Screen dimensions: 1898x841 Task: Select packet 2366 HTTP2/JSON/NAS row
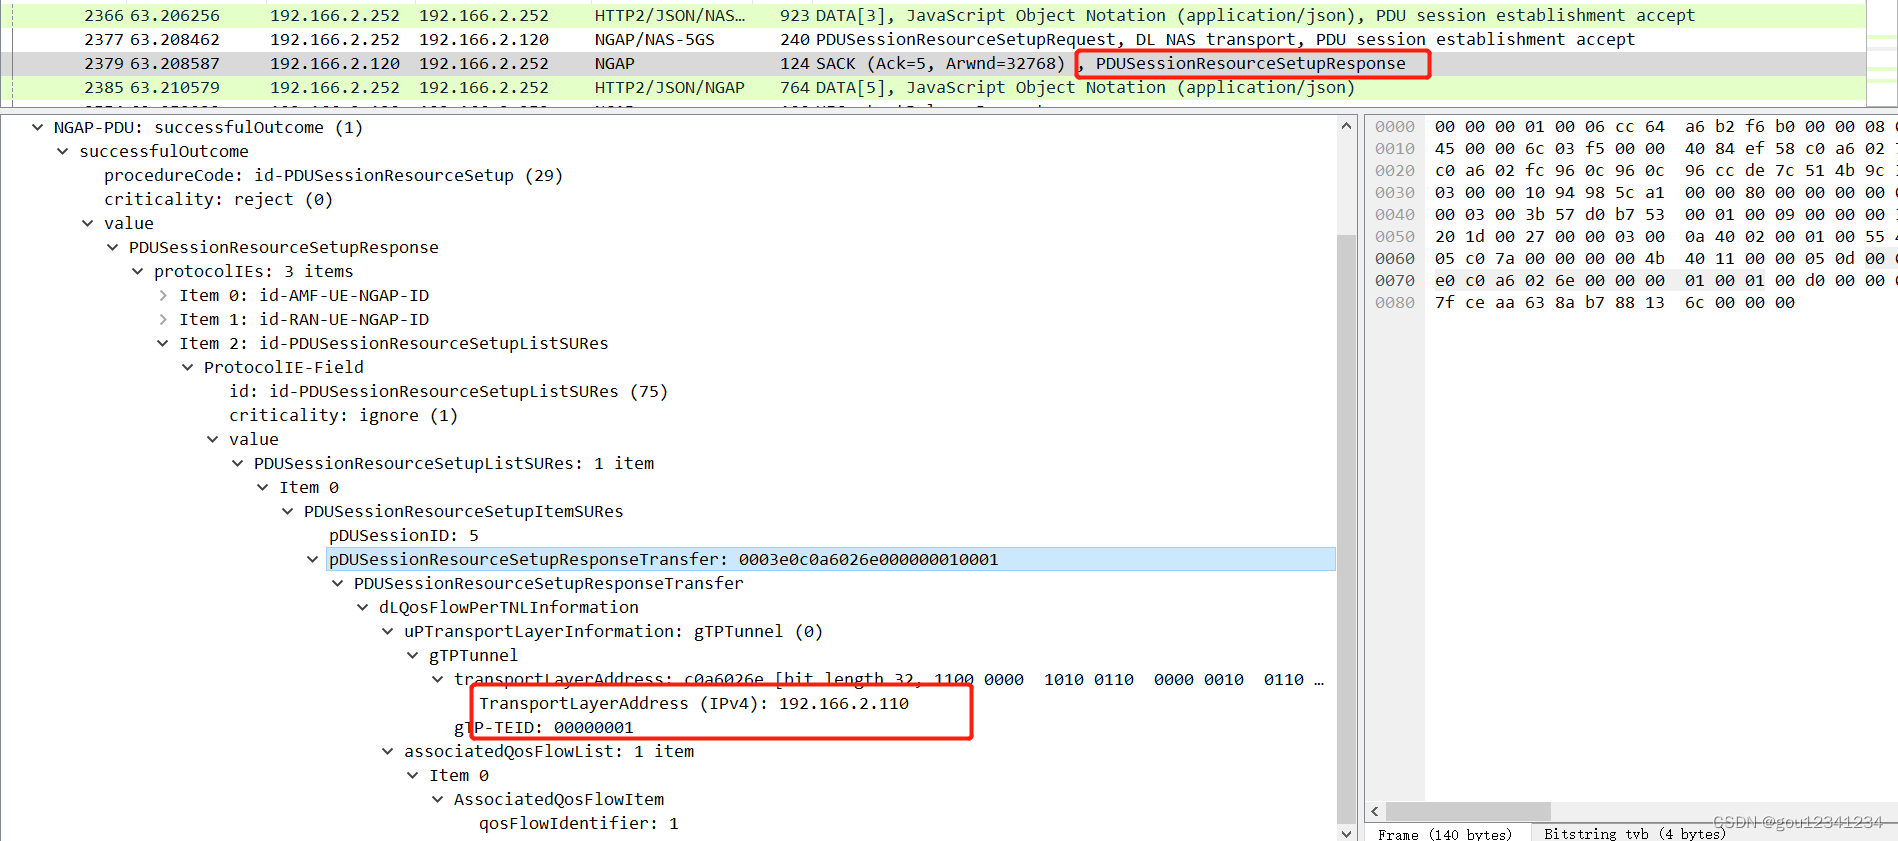pos(932,15)
